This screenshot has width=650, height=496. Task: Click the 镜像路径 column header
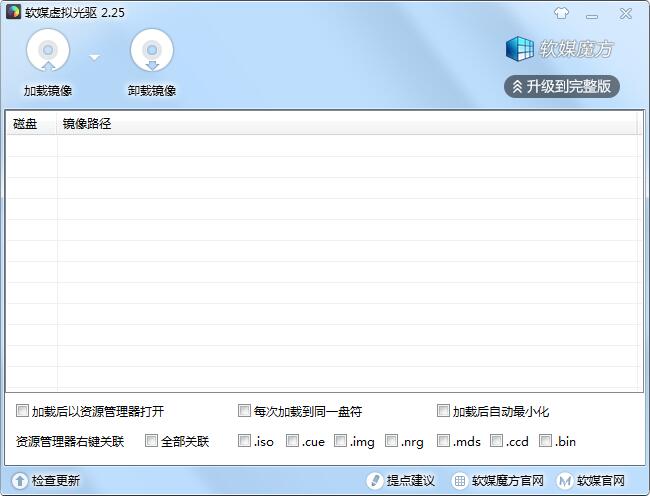tap(87, 124)
